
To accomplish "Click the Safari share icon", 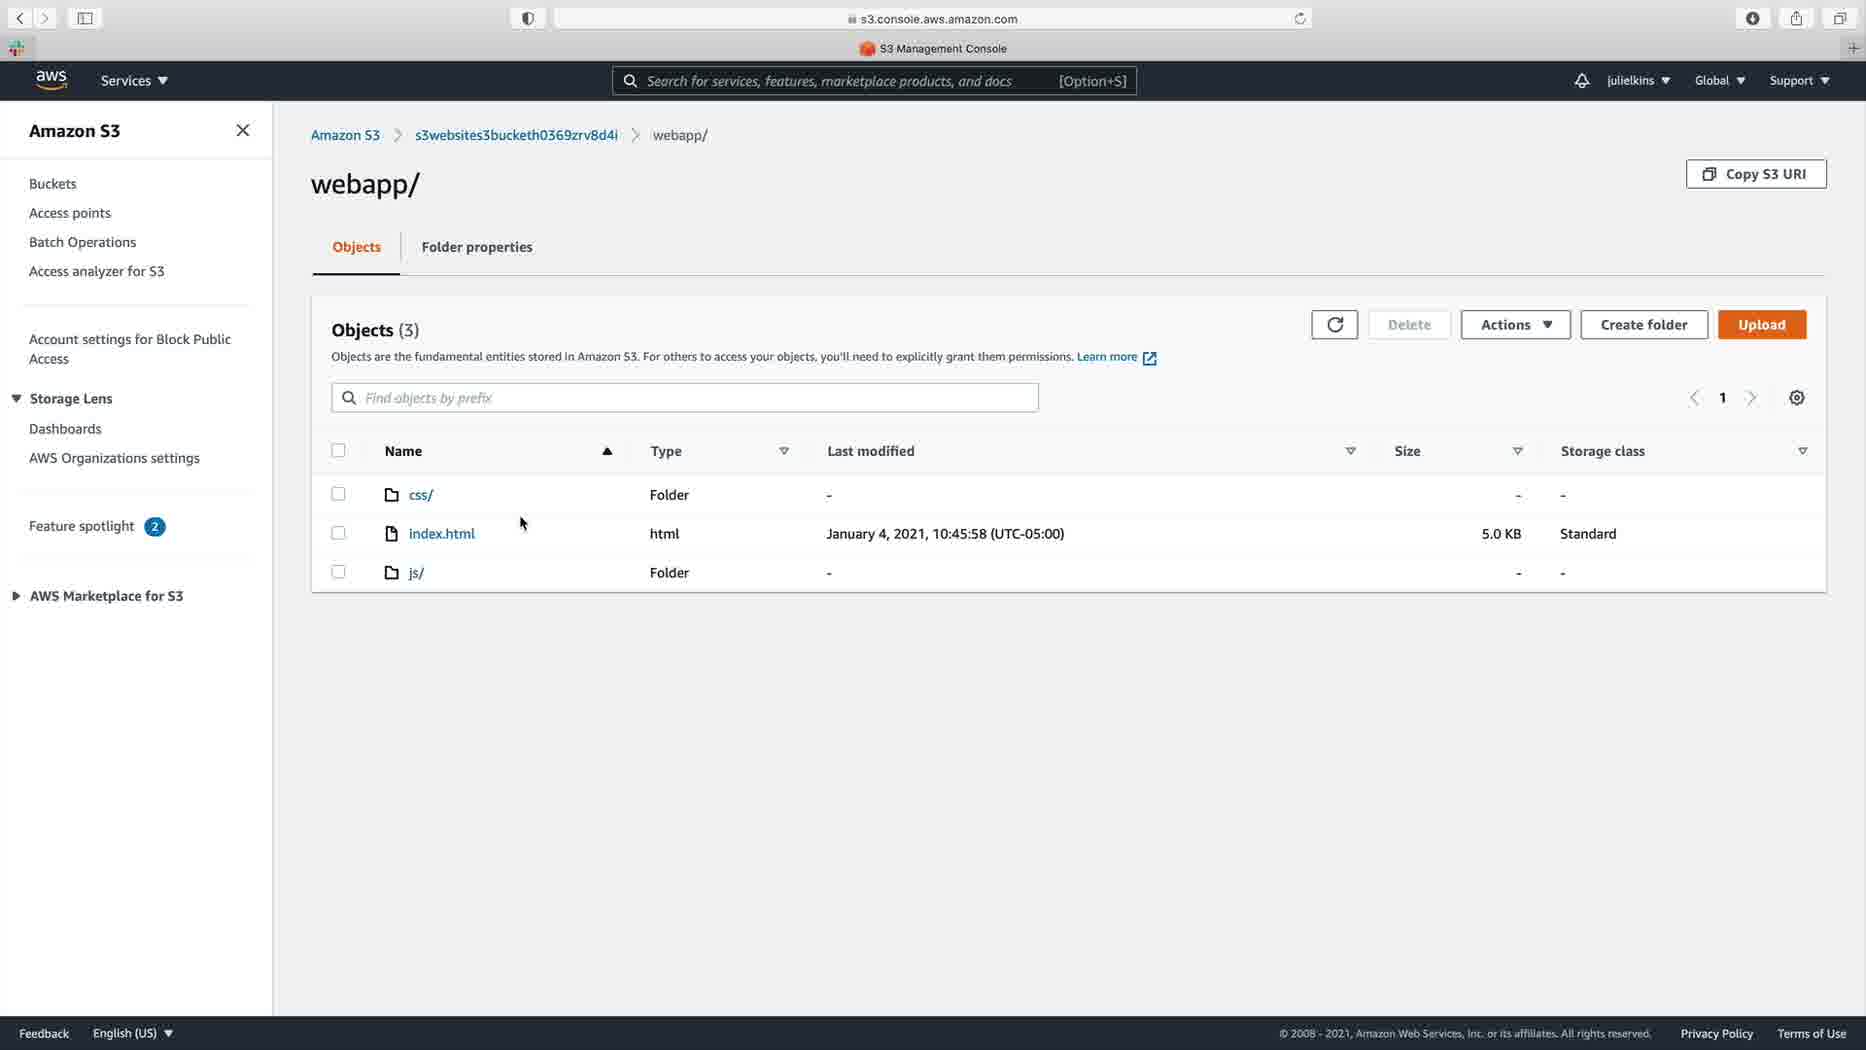I will click(1797, 18).
